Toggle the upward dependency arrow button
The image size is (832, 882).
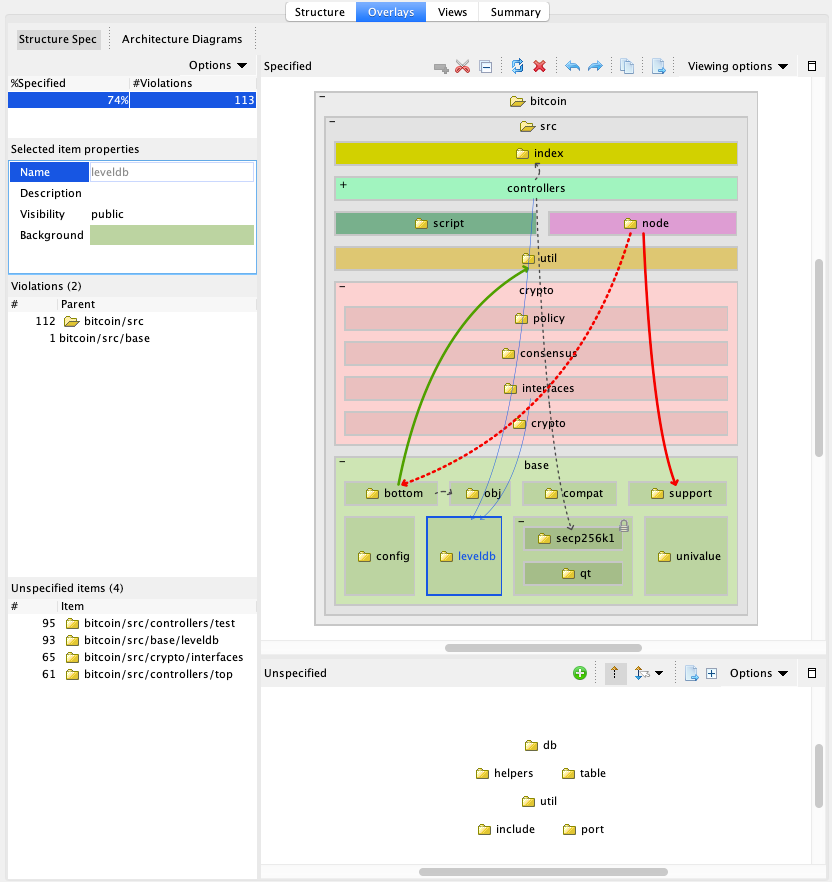click(614, 673)
